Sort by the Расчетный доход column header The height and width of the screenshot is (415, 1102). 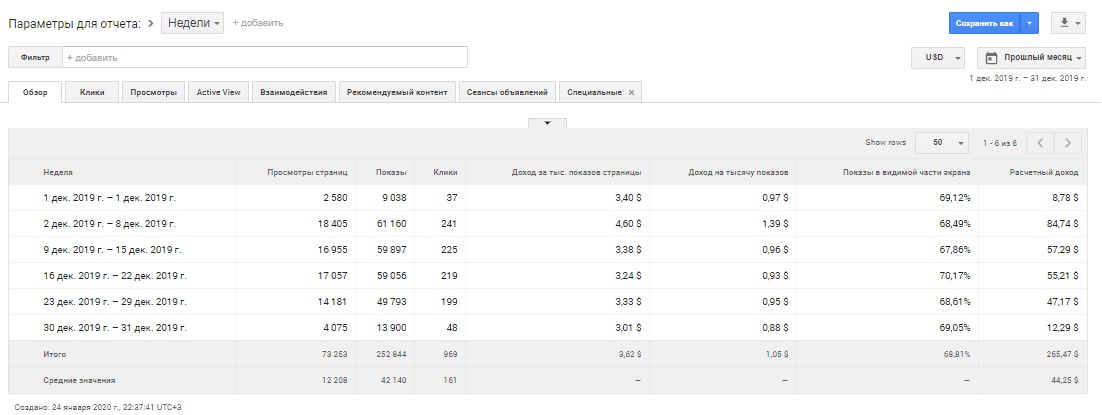[x=1051, y=172]
